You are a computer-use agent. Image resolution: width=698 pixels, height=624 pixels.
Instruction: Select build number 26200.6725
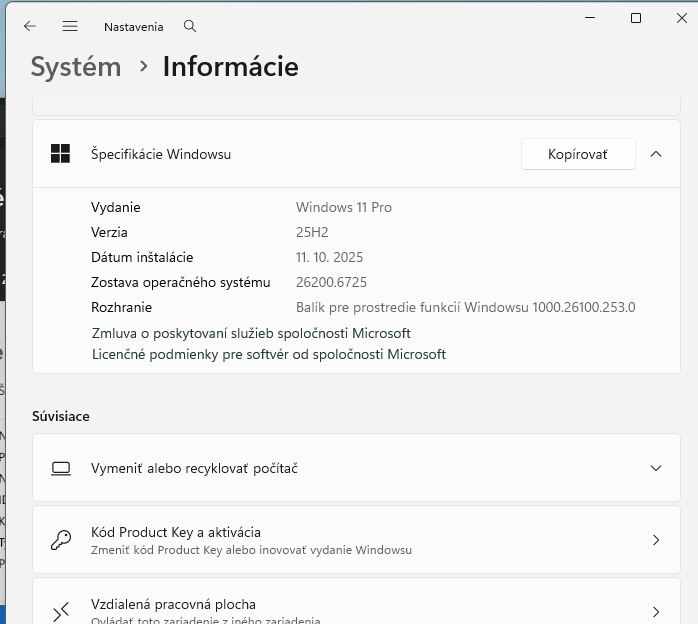tap(331, 282)
